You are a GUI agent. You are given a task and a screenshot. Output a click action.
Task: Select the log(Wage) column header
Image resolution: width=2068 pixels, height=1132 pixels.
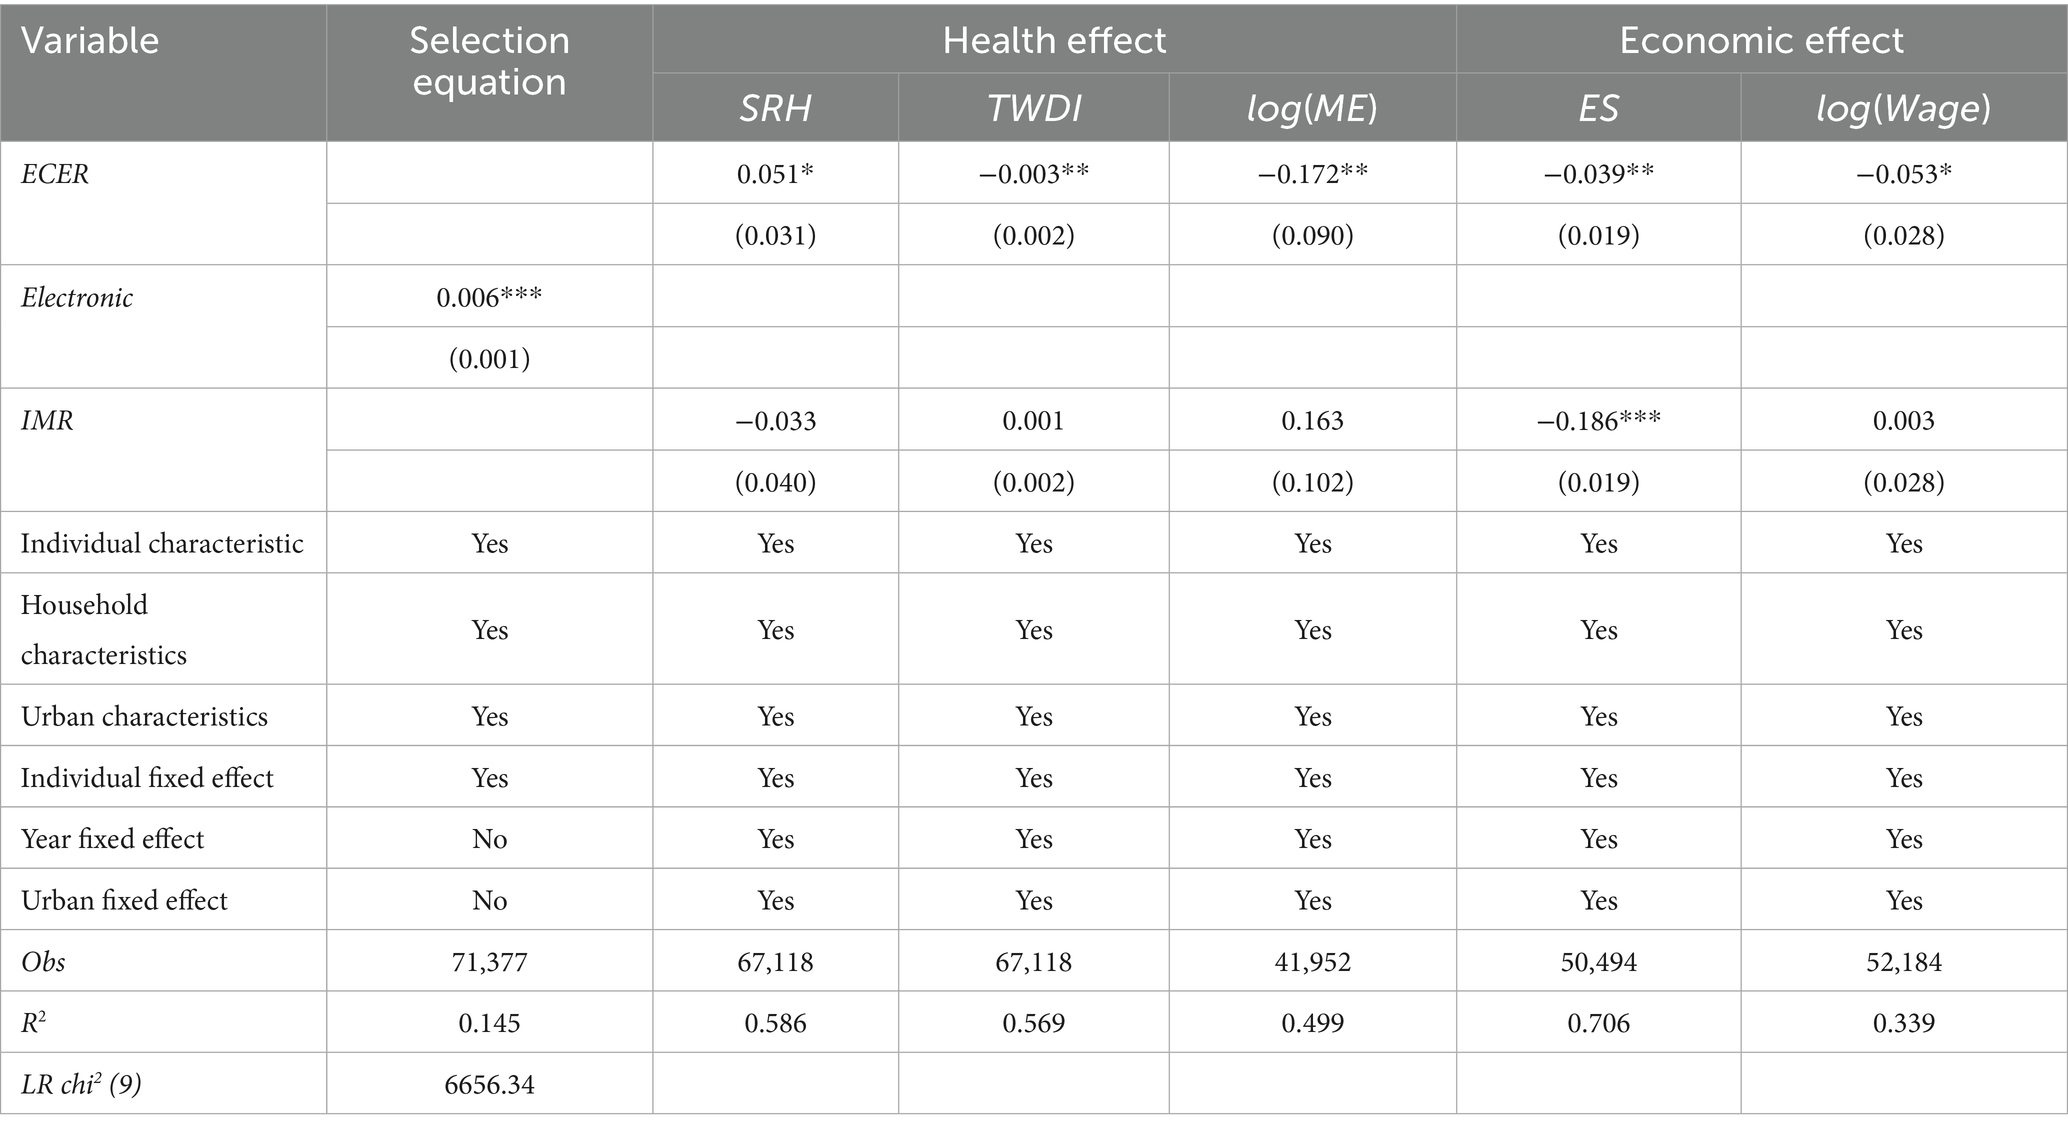1903,108
